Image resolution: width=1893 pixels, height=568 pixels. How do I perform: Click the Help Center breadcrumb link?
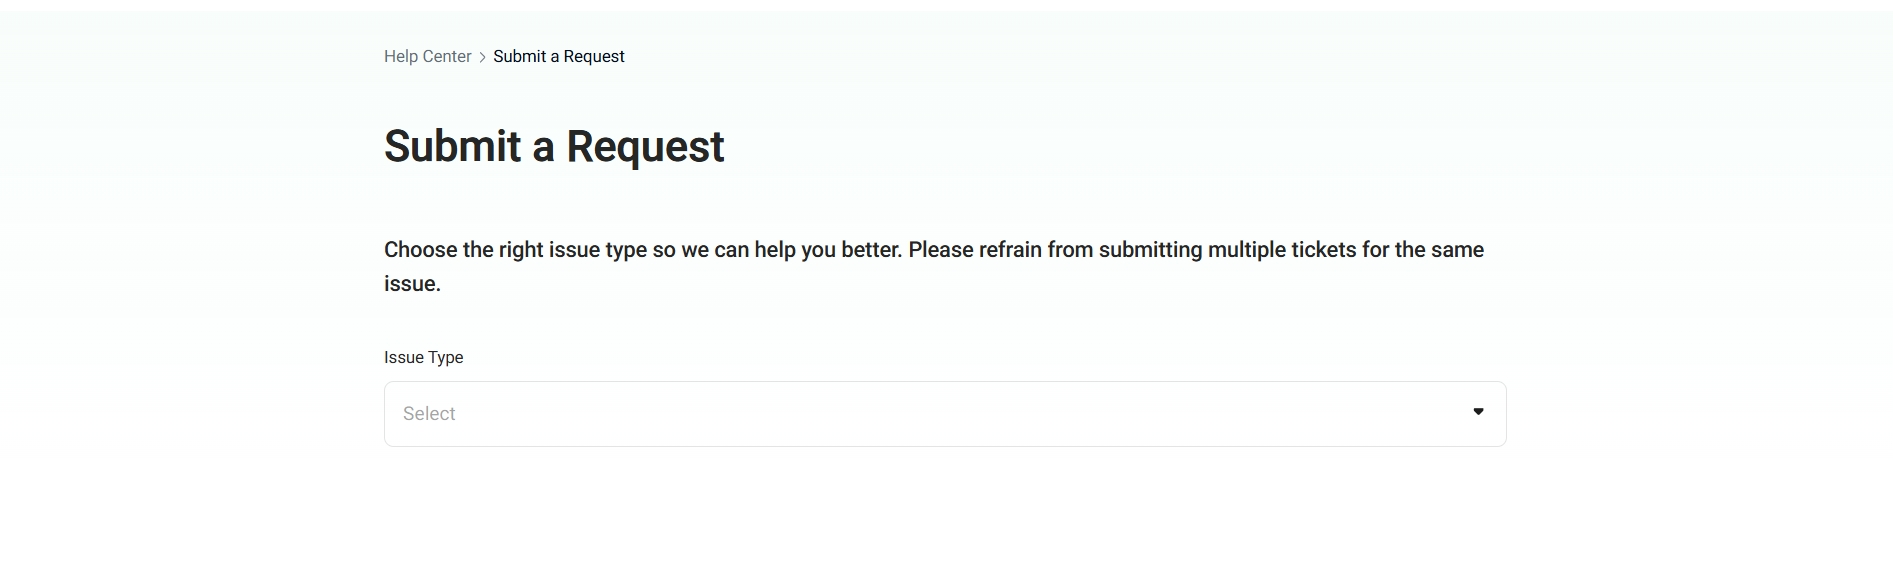(x=427, y=57)
